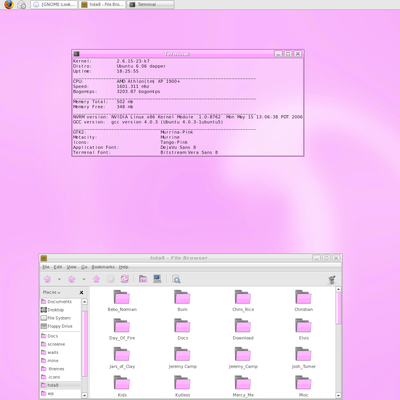Select the Misc folder
The height and width of the screenshot is (400, 400).
pyautogui.click(x=303, y=387)
